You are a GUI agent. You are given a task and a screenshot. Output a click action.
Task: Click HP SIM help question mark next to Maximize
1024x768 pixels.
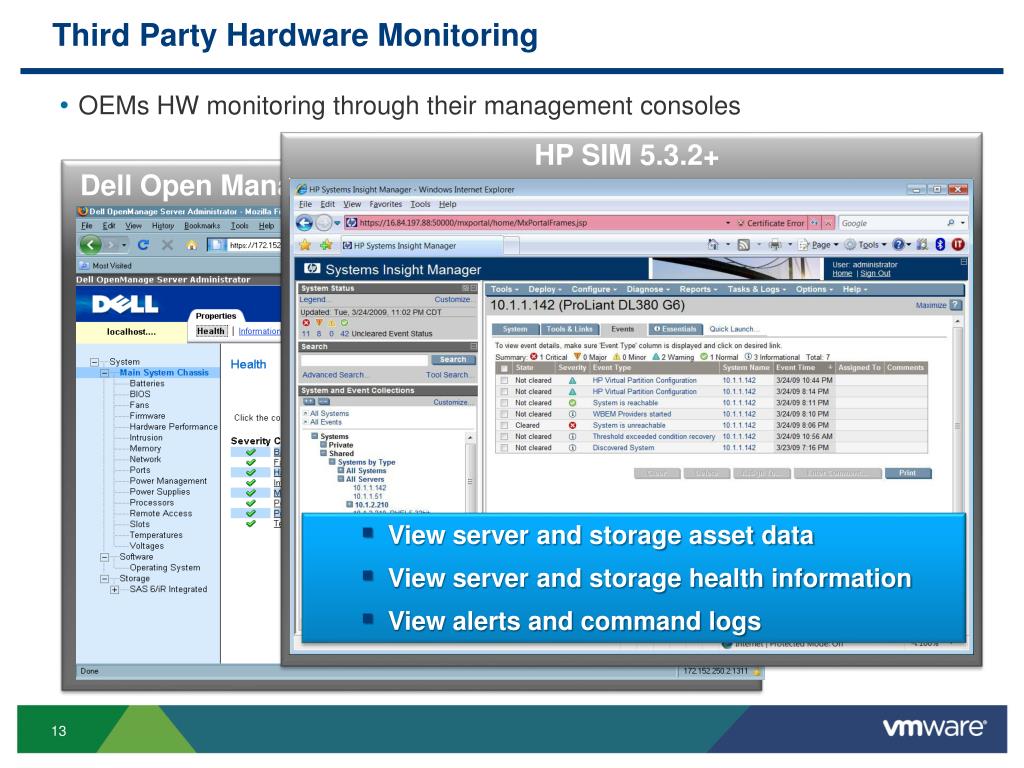pos(955,305)
